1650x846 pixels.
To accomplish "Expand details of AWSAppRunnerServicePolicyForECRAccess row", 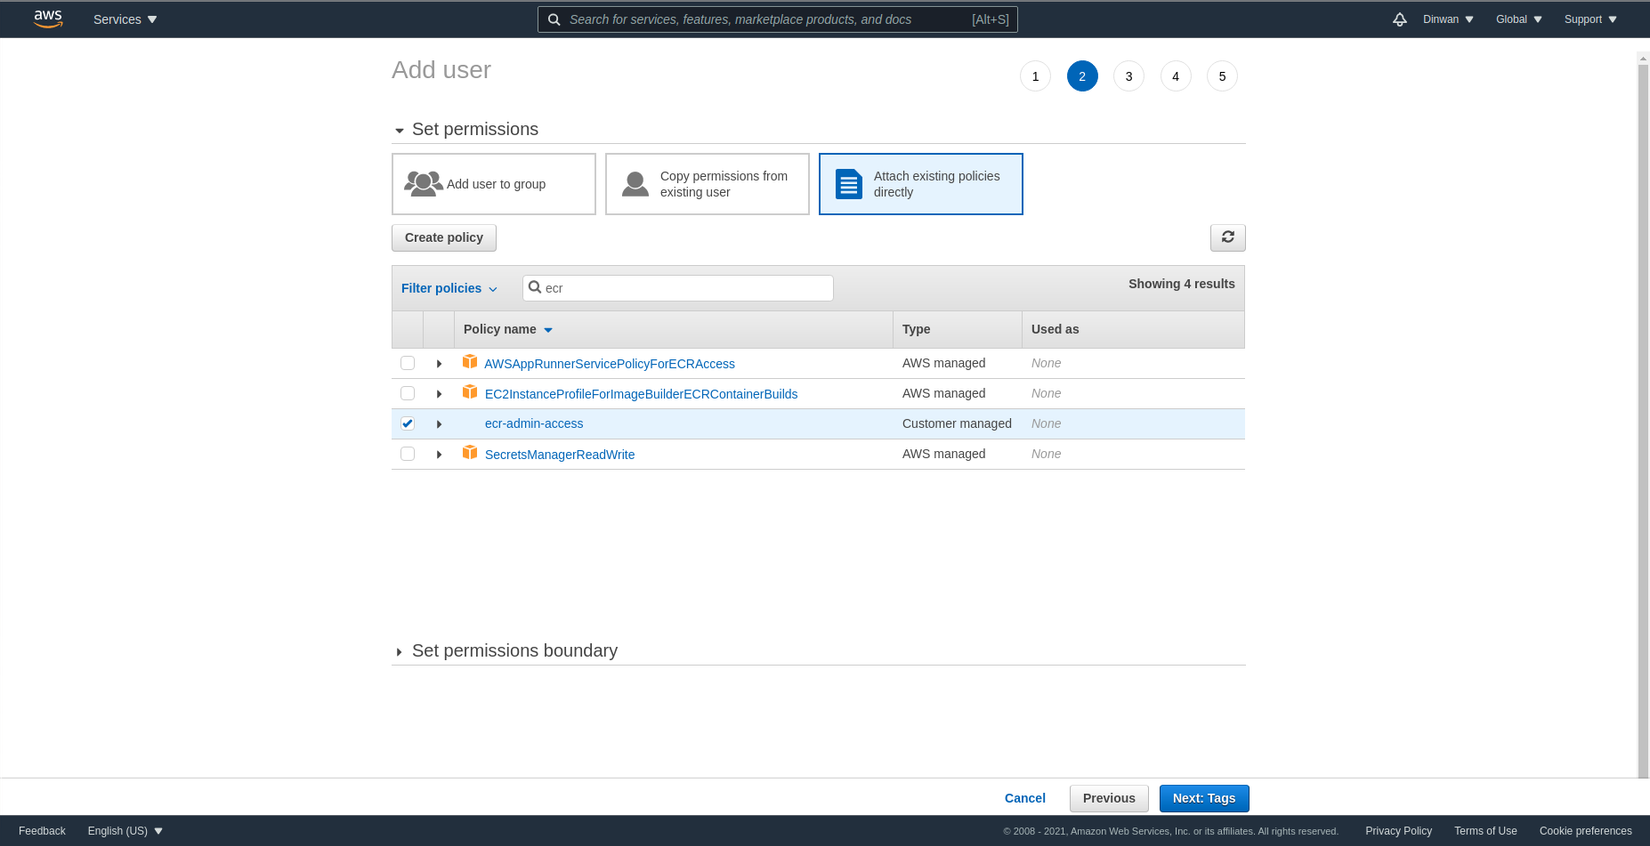I will pos(439,364).
